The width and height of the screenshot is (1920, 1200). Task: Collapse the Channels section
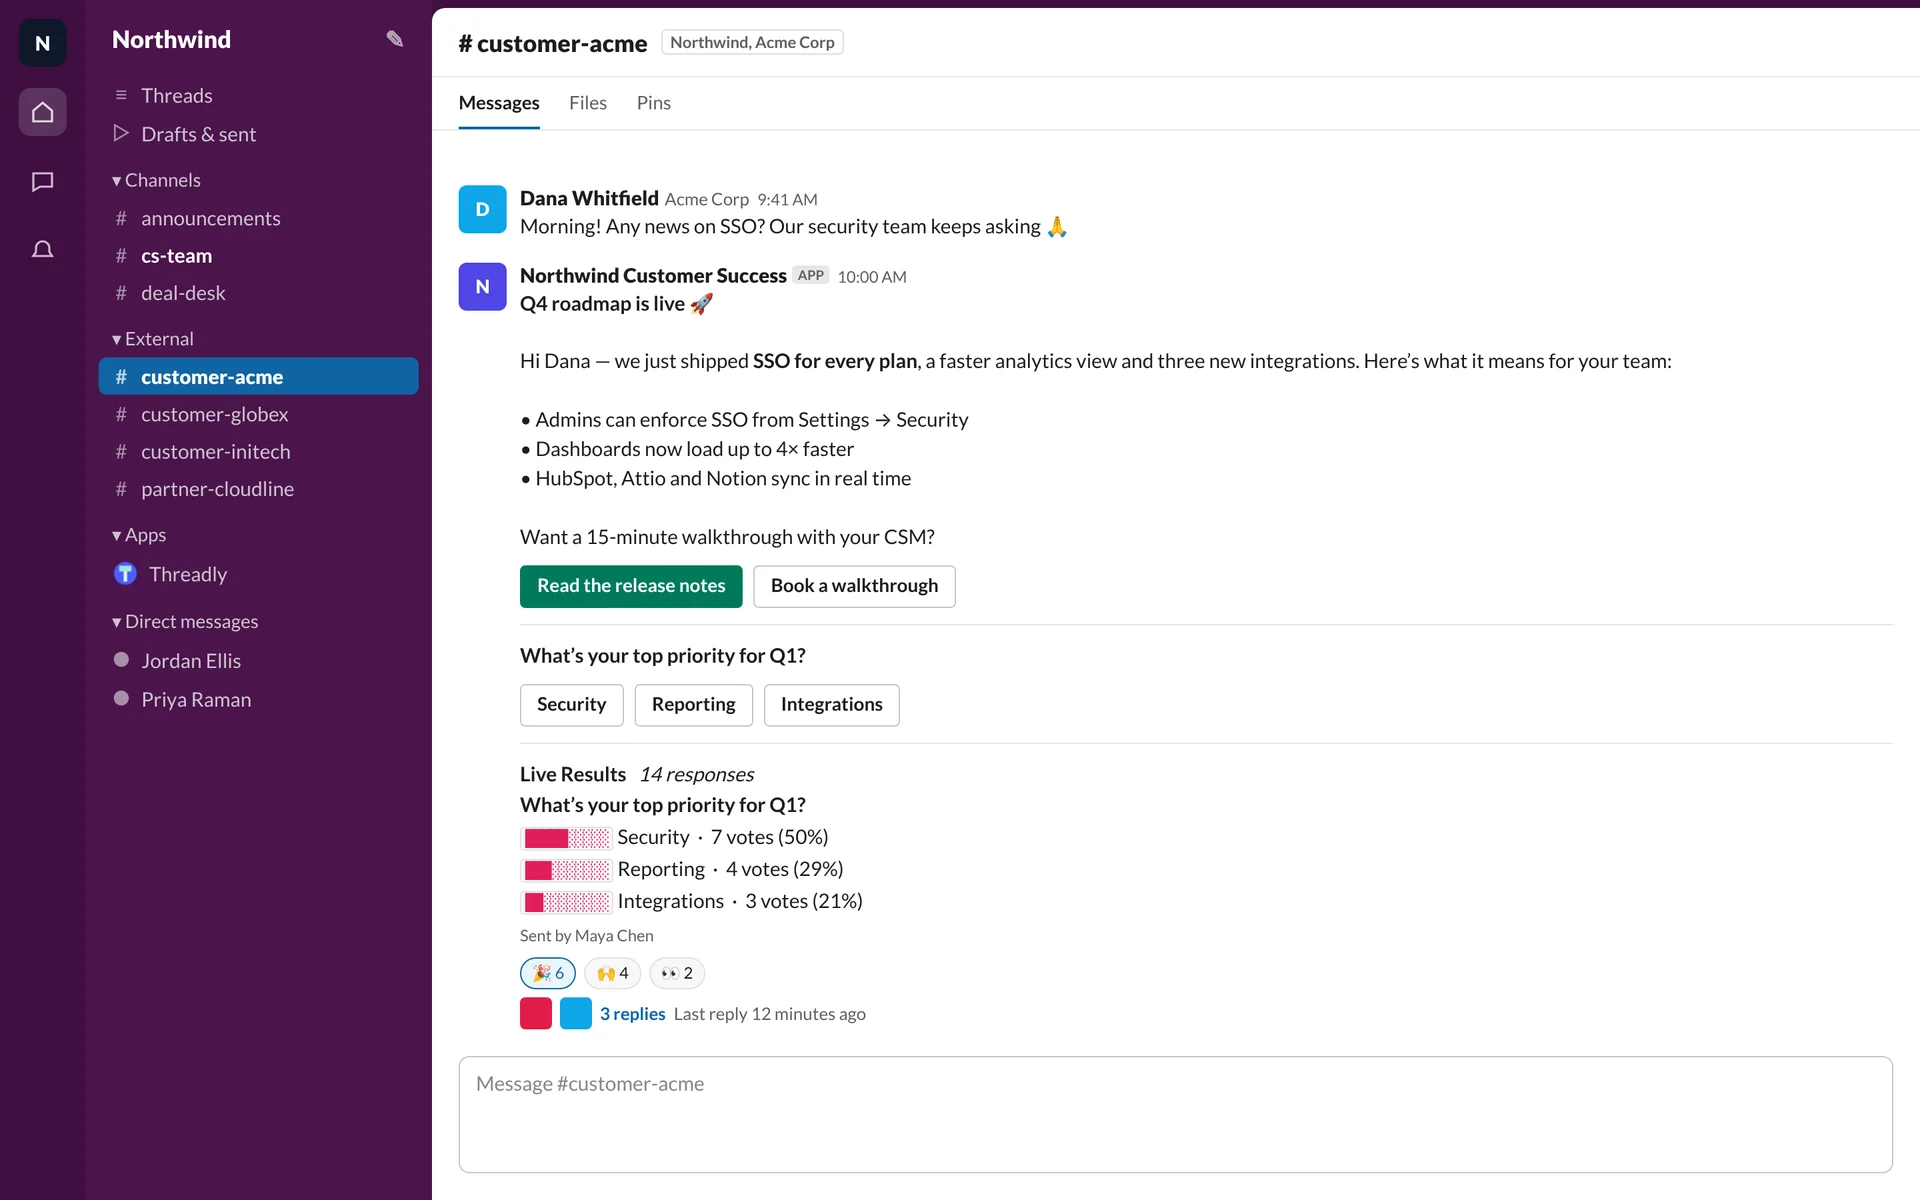tap(156, 180)
